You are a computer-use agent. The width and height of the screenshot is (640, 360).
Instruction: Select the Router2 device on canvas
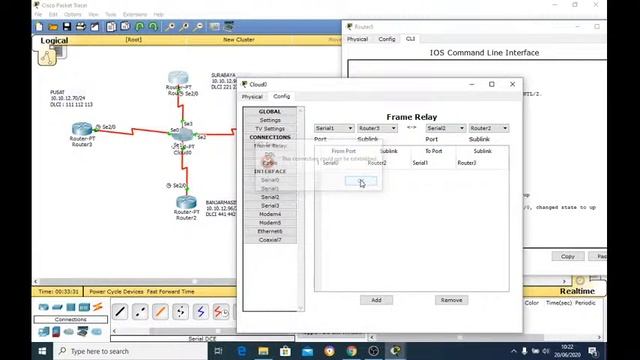tap(187, 202)
